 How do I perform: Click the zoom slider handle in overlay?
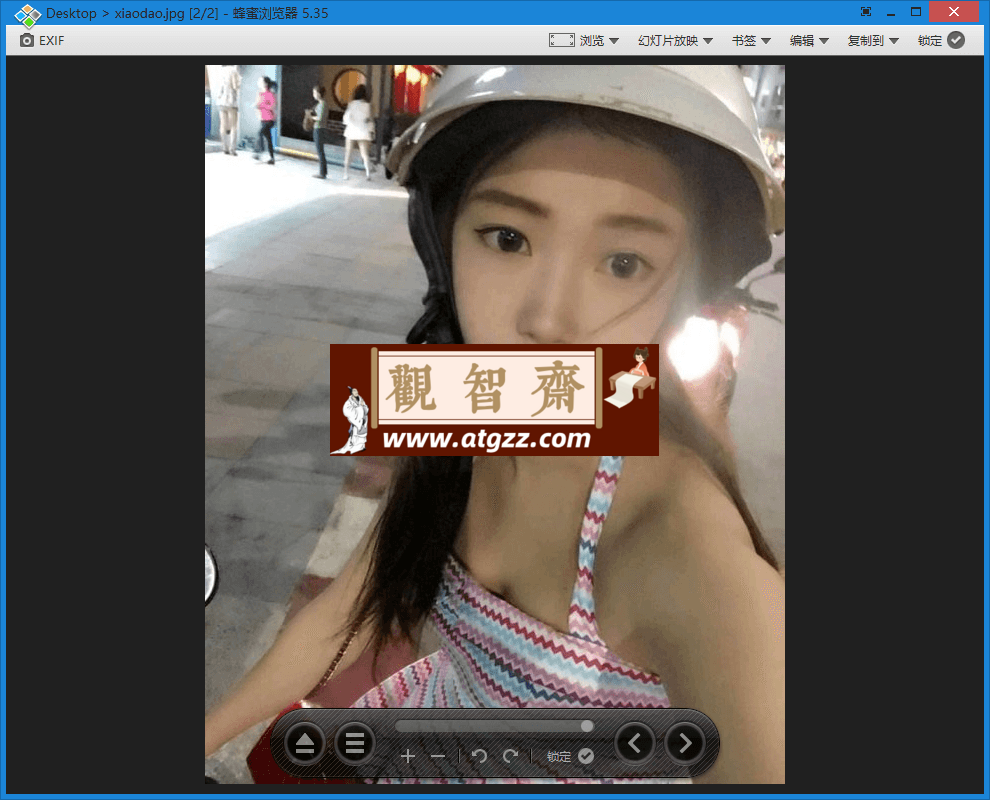click(587, 726)
